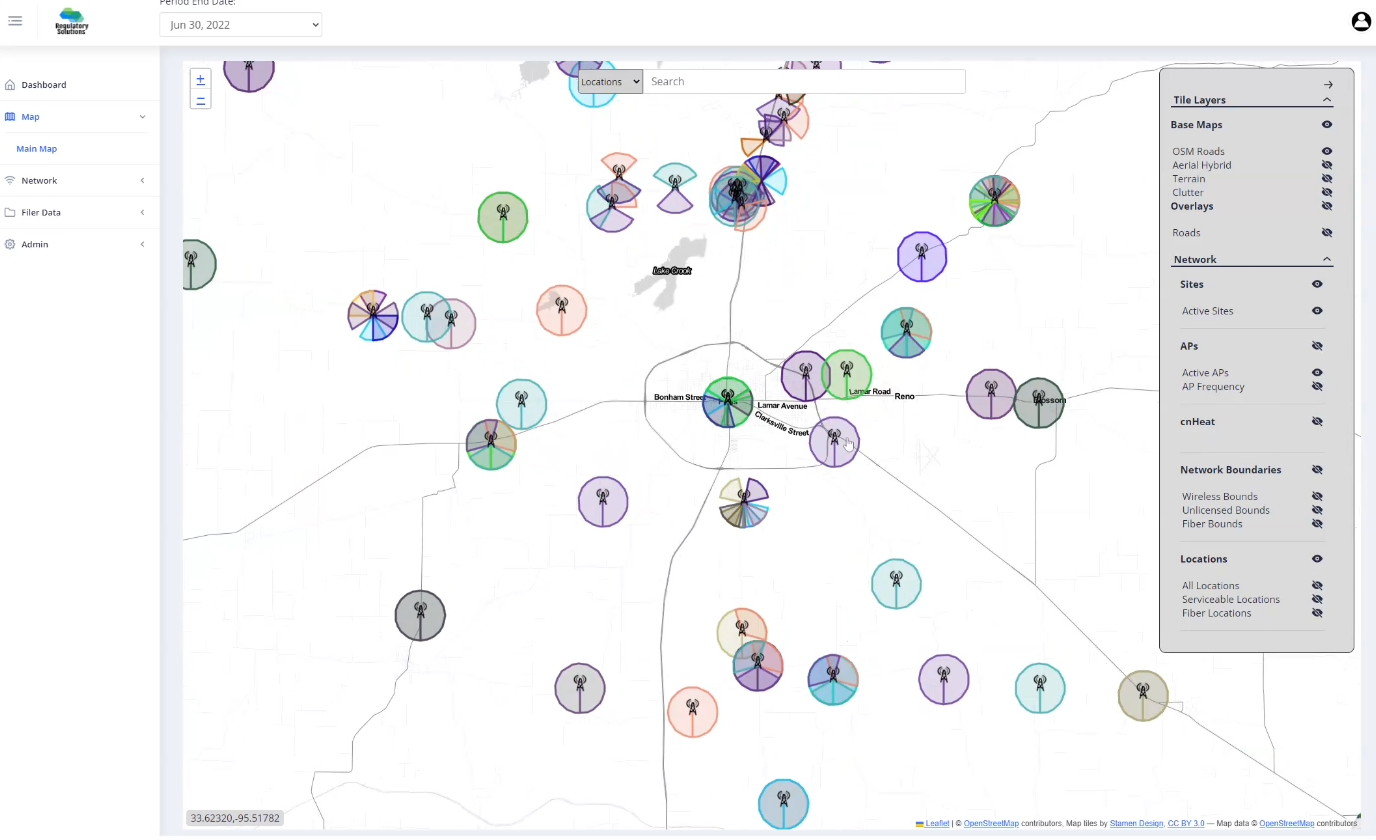Toggle Active Sites visibility
Viewport: 1376px width, 840px height.
click(x=1317, y=311)
